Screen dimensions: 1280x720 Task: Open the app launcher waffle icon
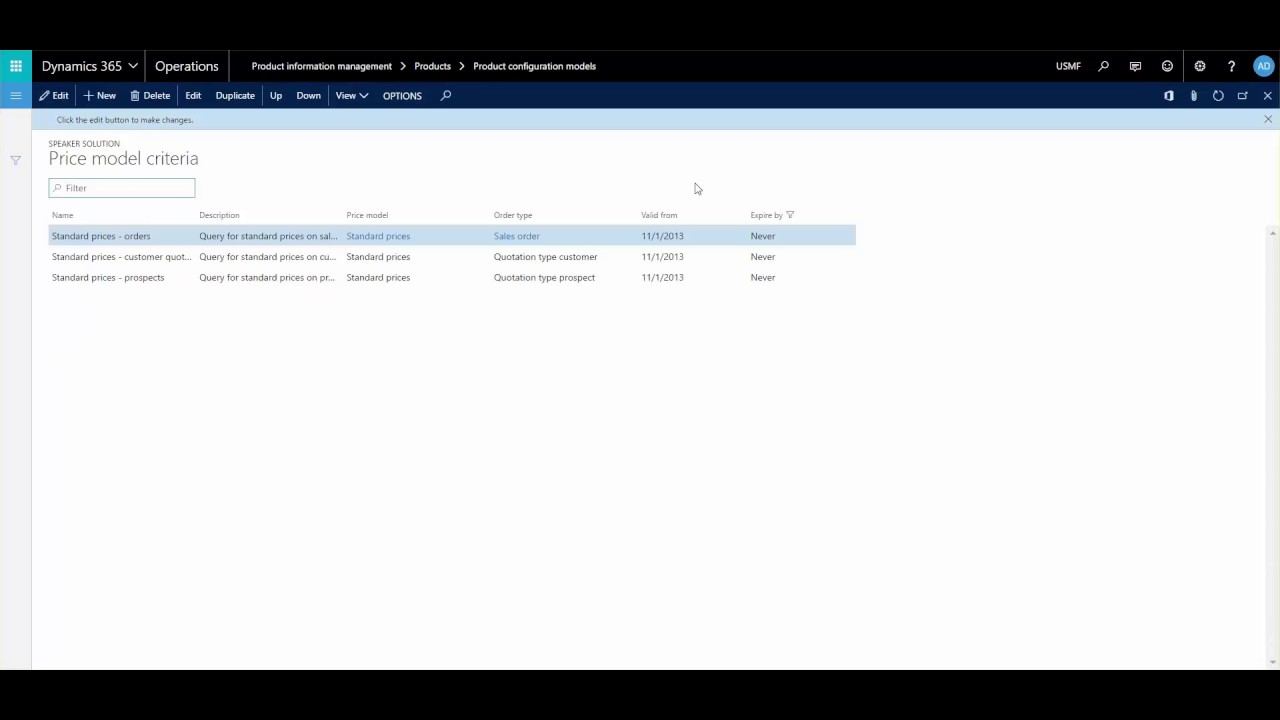(x=16, y=66)
